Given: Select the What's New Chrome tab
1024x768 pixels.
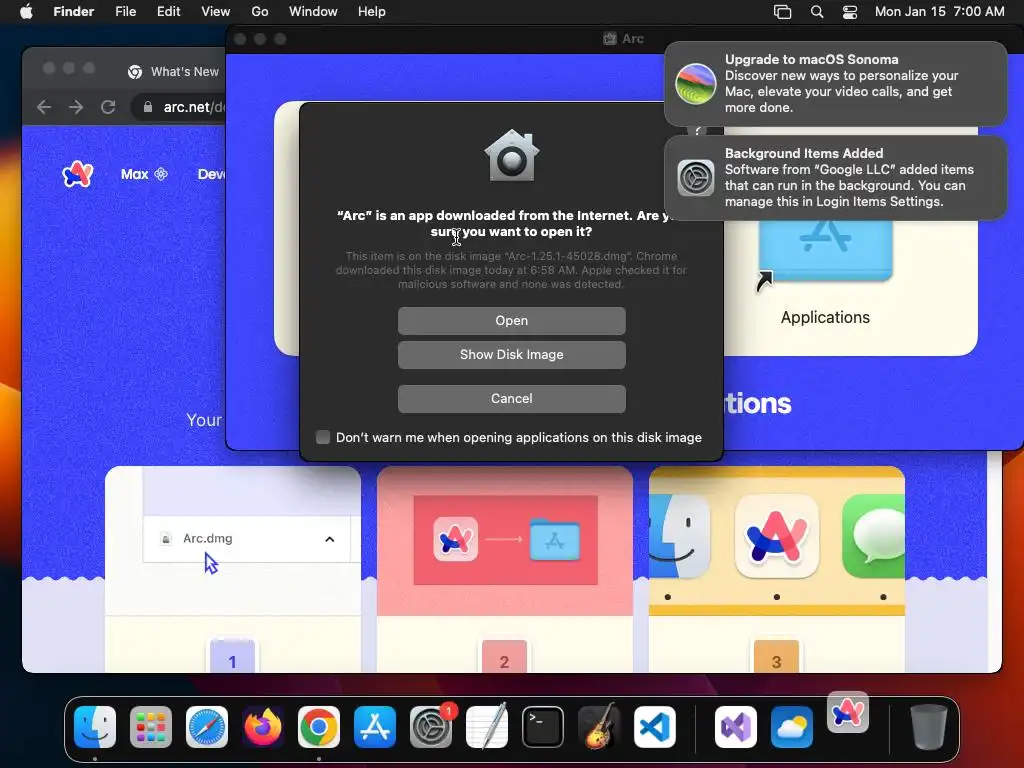Looking at the screenshot, I should [x=174, y=72].
